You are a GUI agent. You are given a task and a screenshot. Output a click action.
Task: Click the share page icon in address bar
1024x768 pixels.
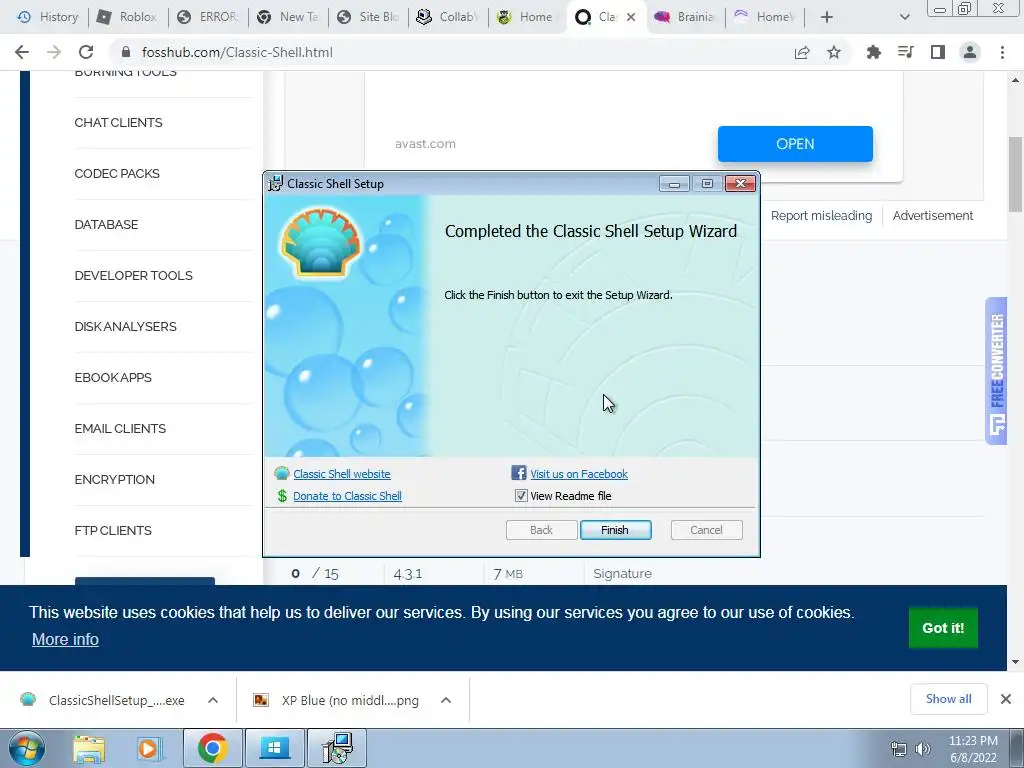point(802,52)
